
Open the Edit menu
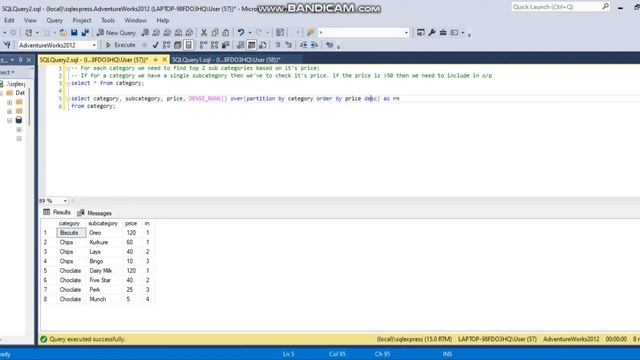coord(9,20)
